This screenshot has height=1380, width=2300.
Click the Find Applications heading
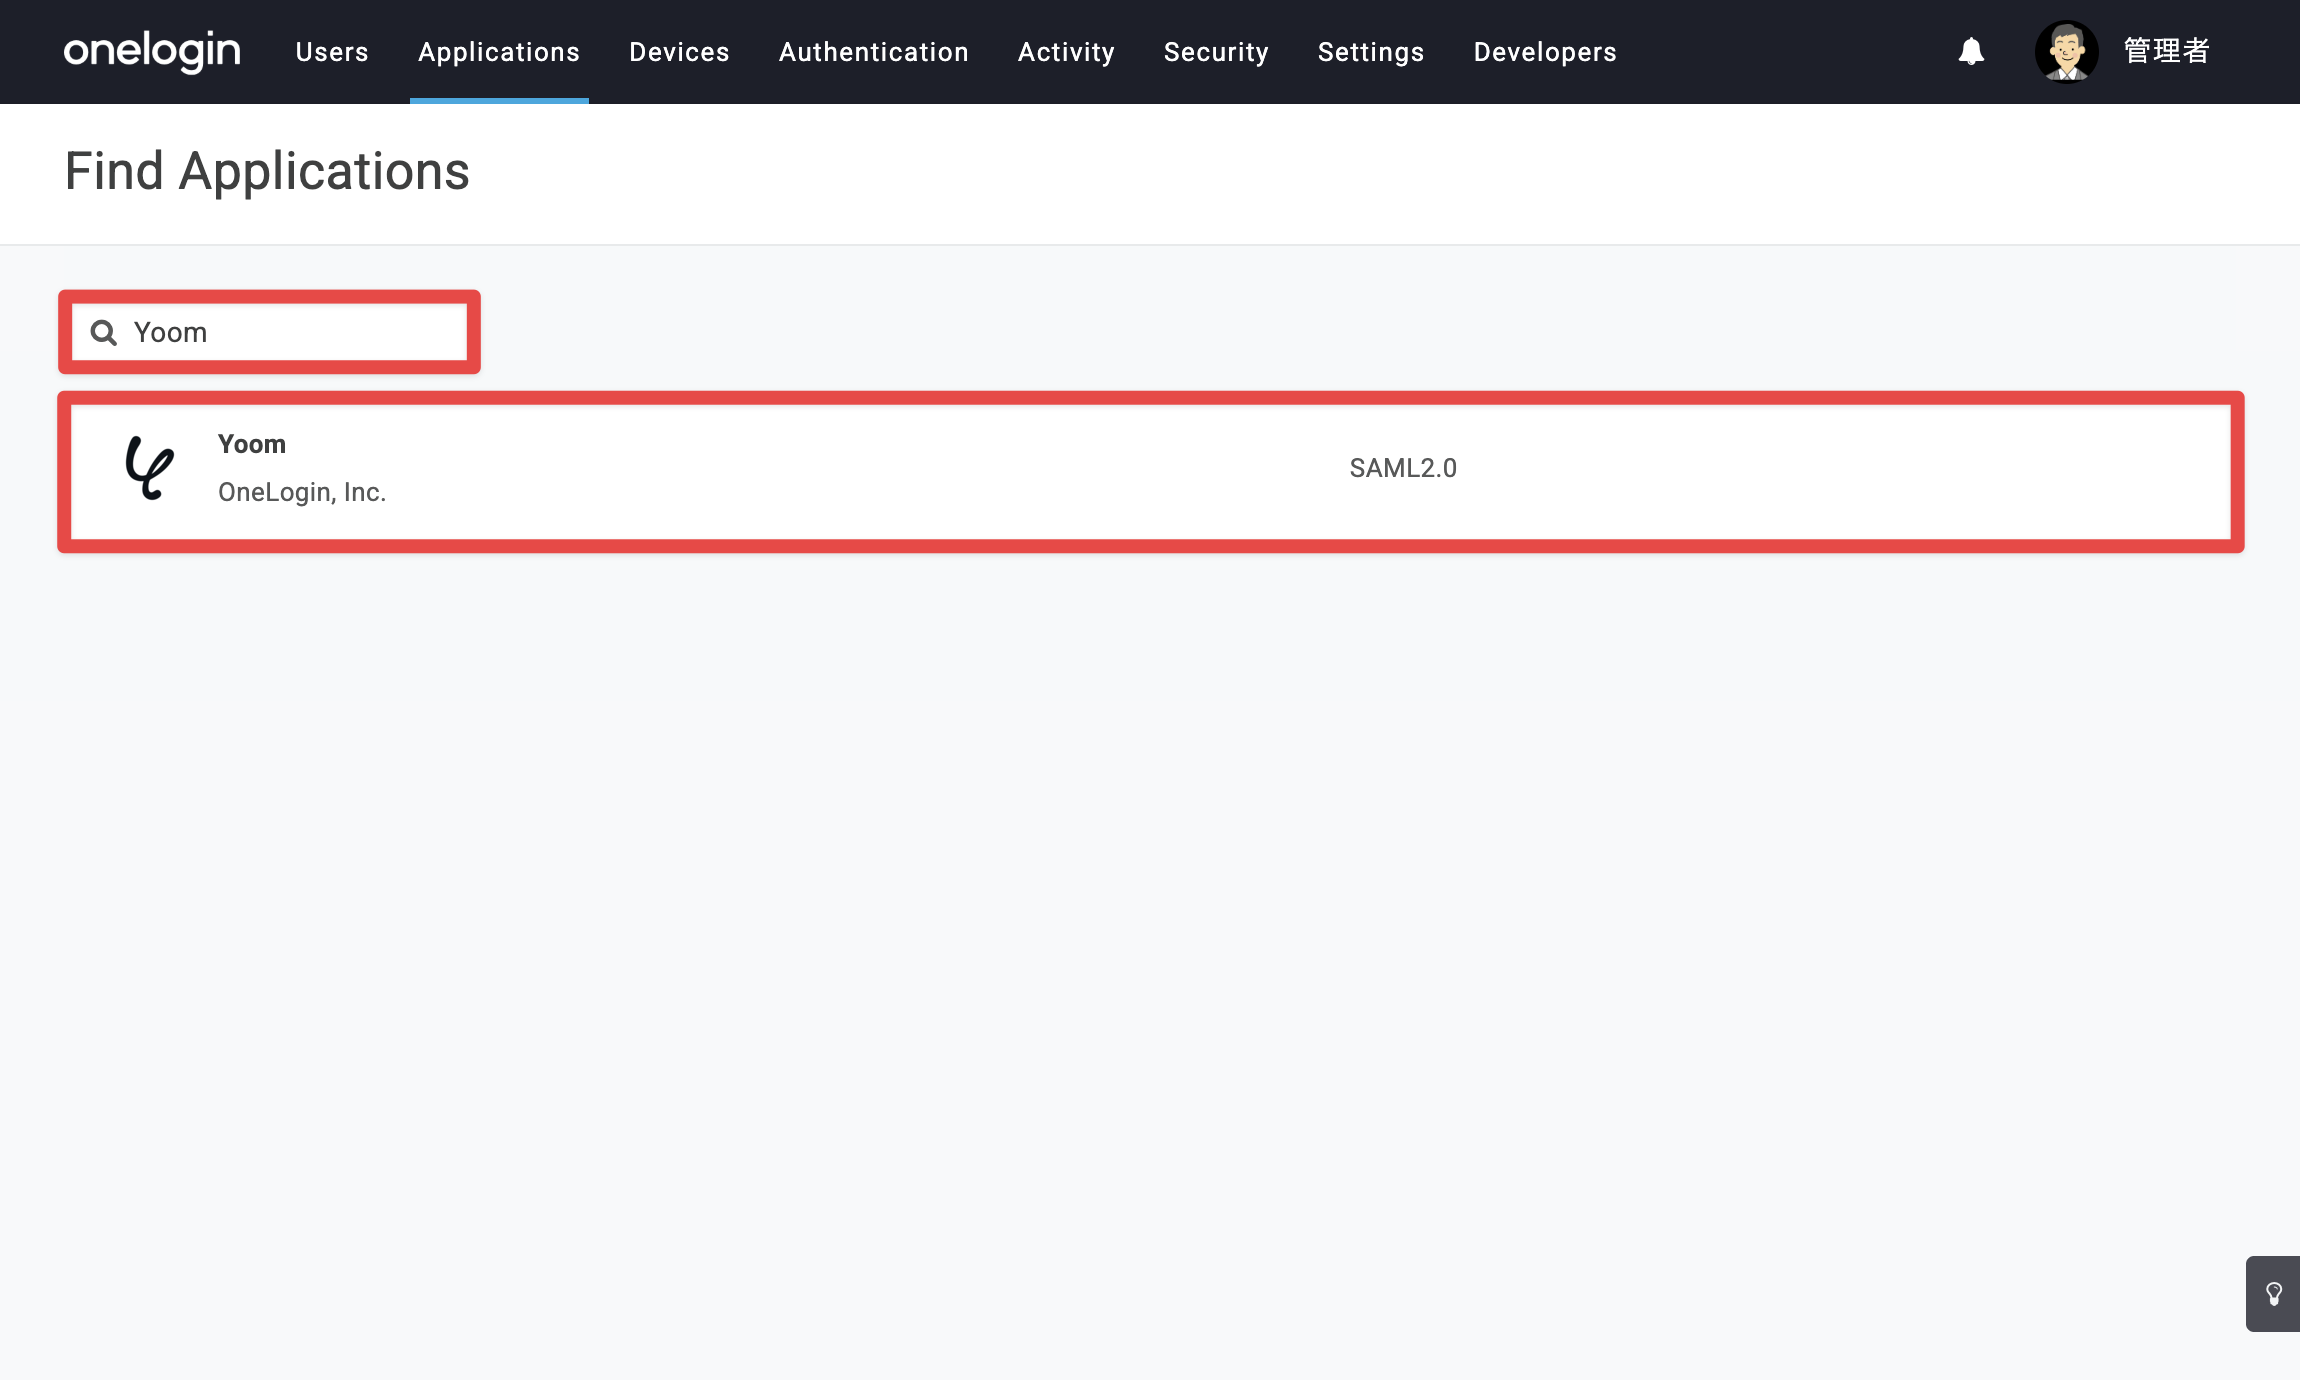[267, 171]
